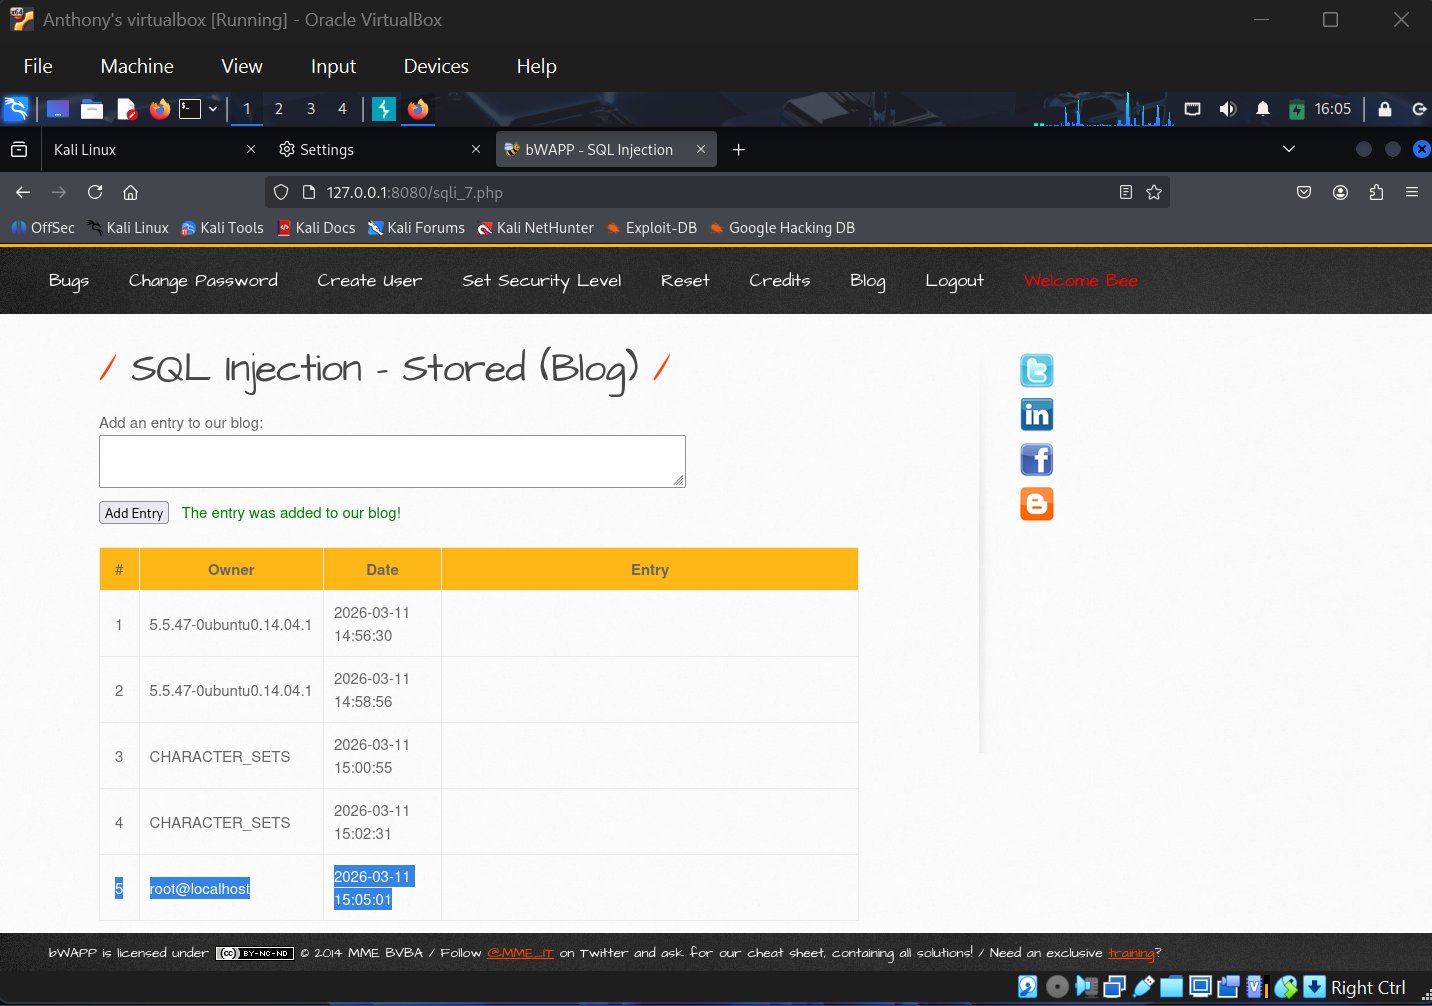
Task: Go to the Firefox home page
Action: coord(130,192)
